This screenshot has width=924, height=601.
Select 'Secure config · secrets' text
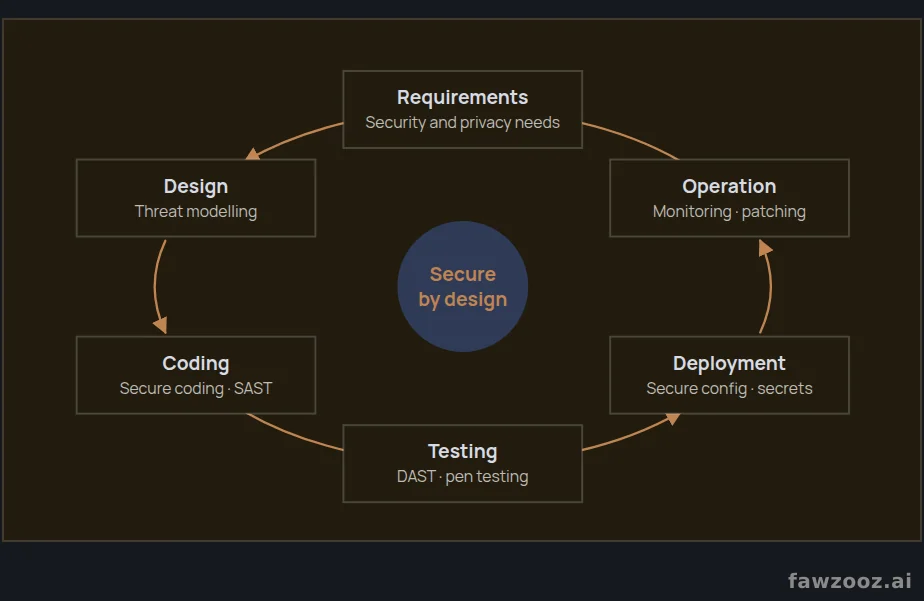[x=729, y=389]
